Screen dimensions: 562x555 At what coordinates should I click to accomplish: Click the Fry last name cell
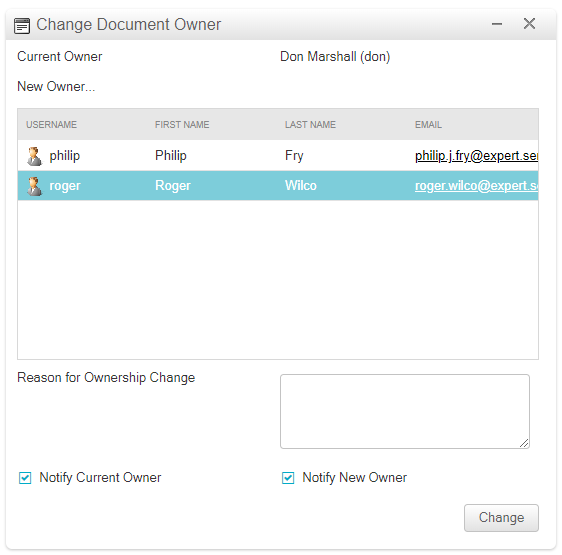pos(294,156)
